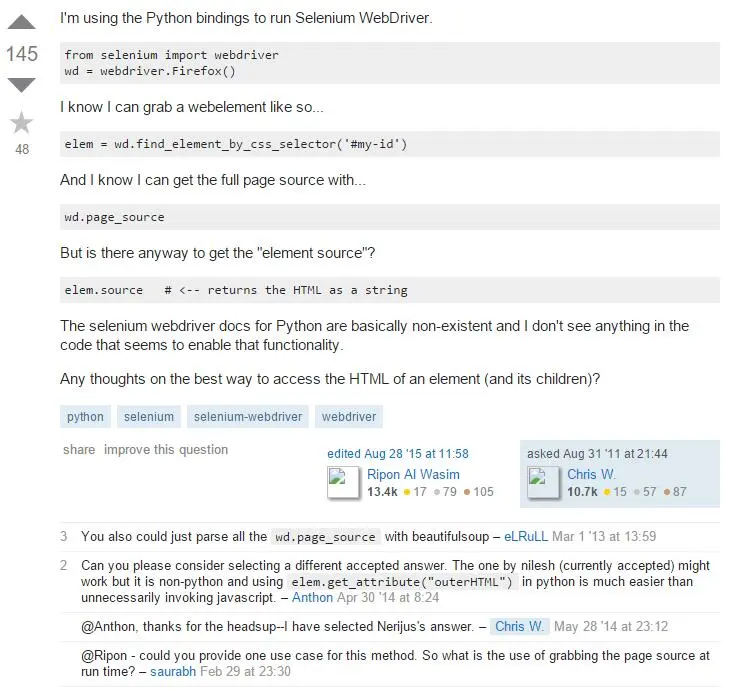Open Chris W.'s avatar image

[543, 483]
